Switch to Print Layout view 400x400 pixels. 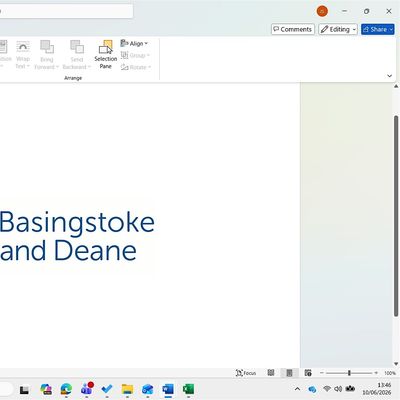coord(289,373)
